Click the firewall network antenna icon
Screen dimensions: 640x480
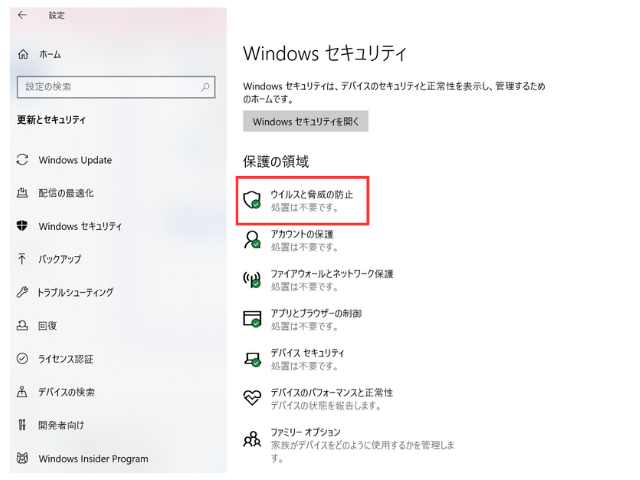[252, 279]
